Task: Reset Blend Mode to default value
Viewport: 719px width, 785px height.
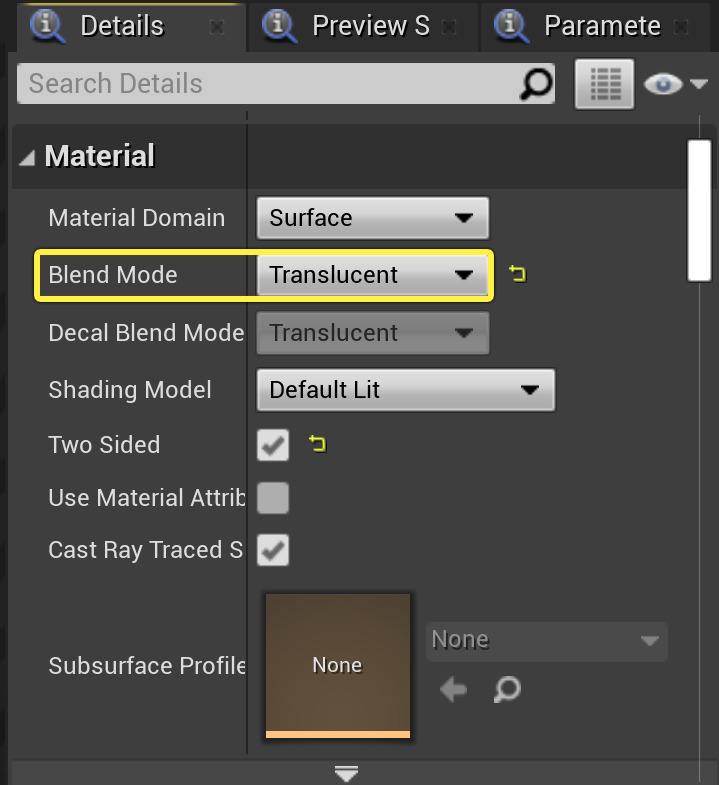Action: pyautogui.click(x=517, y=274)
